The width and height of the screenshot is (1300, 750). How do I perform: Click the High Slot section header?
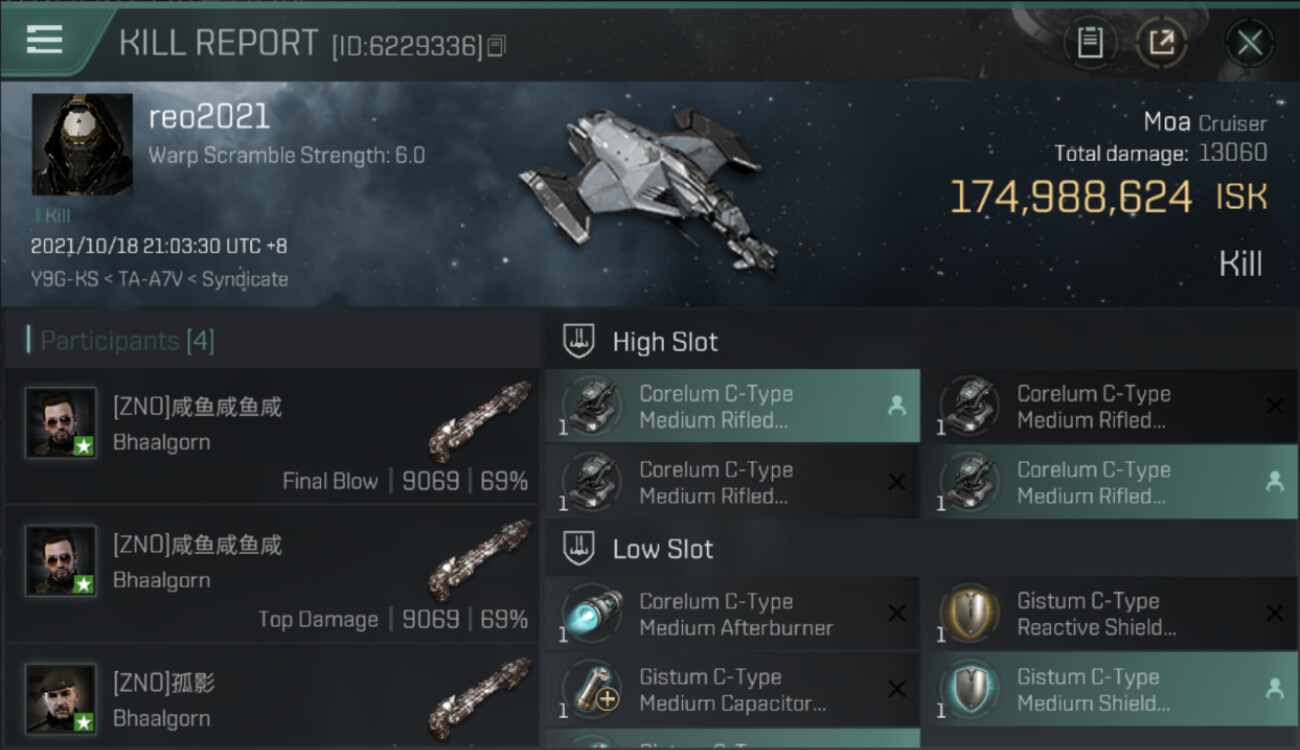(665, 342)
